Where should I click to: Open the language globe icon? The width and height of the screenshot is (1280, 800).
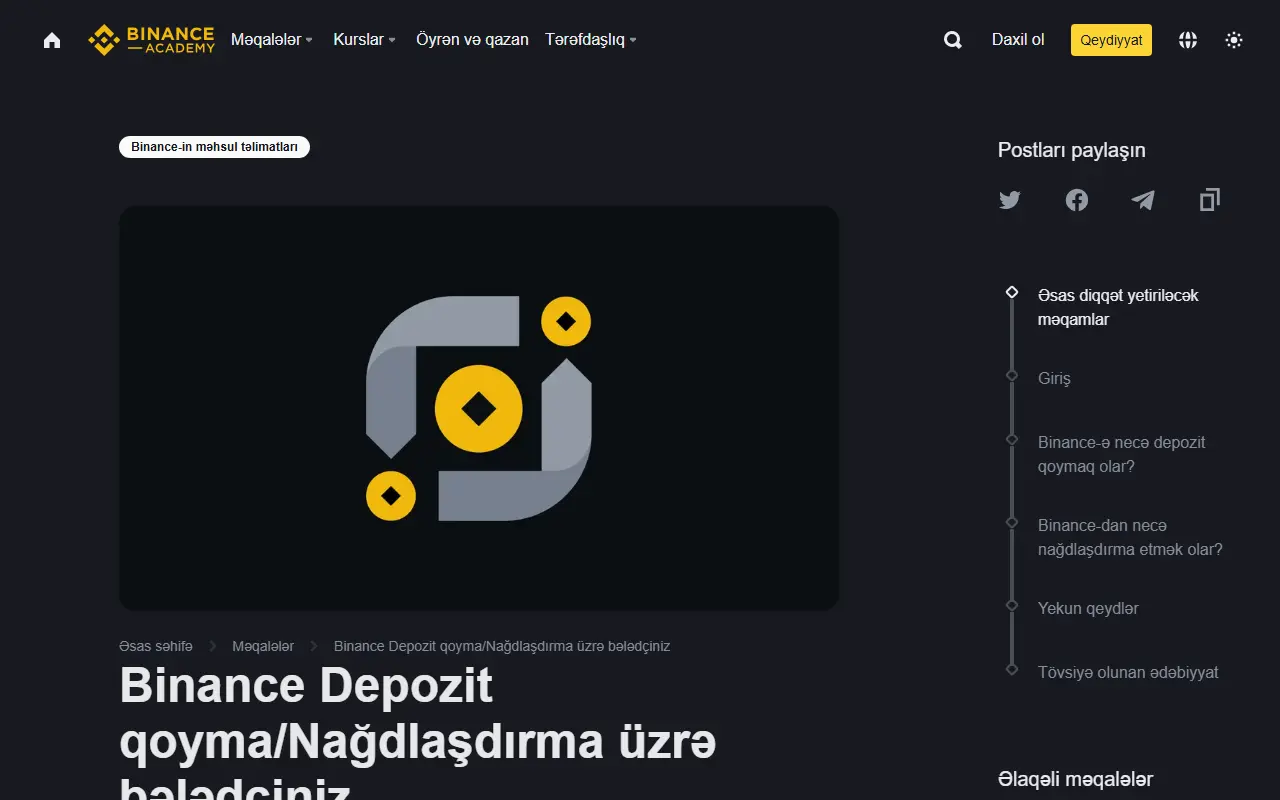click(1188, 40)
